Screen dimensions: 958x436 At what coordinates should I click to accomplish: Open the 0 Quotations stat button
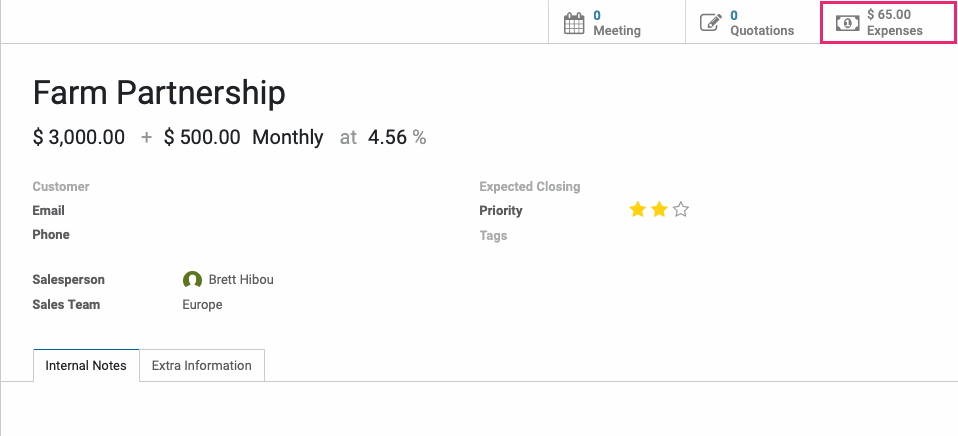coord(753,23)
